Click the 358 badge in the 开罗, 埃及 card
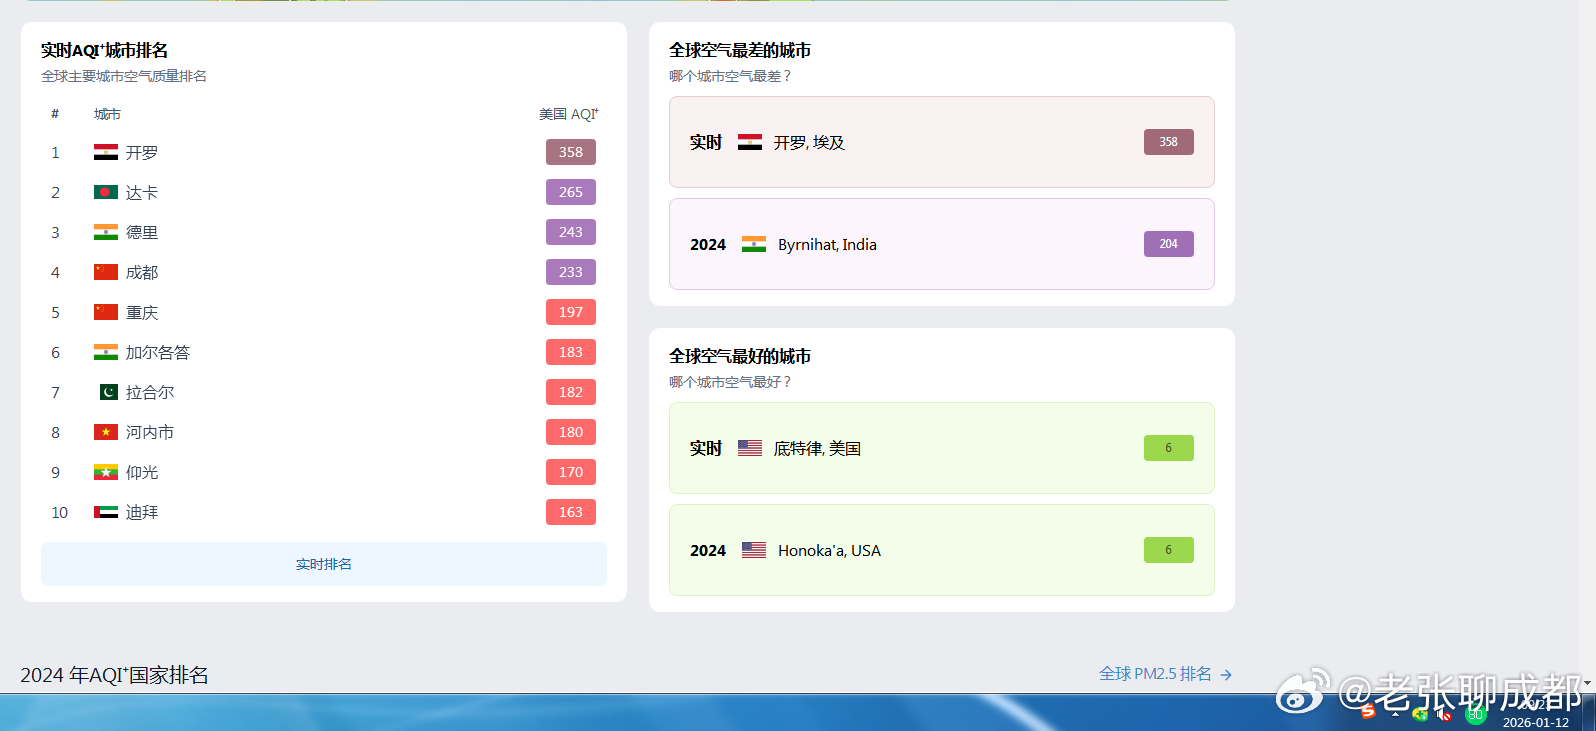This screenshot has width=1596, height=731. pyautogui.click(x=1169, y=142)
